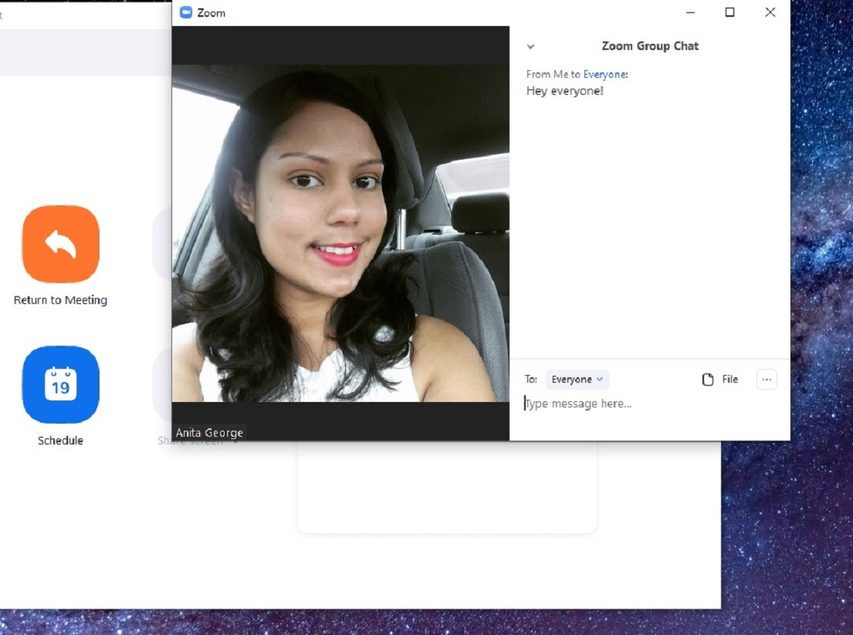Select the Hey everyone! chat message
This screenshot has width=853, height=635.
[x=565, y=91]
